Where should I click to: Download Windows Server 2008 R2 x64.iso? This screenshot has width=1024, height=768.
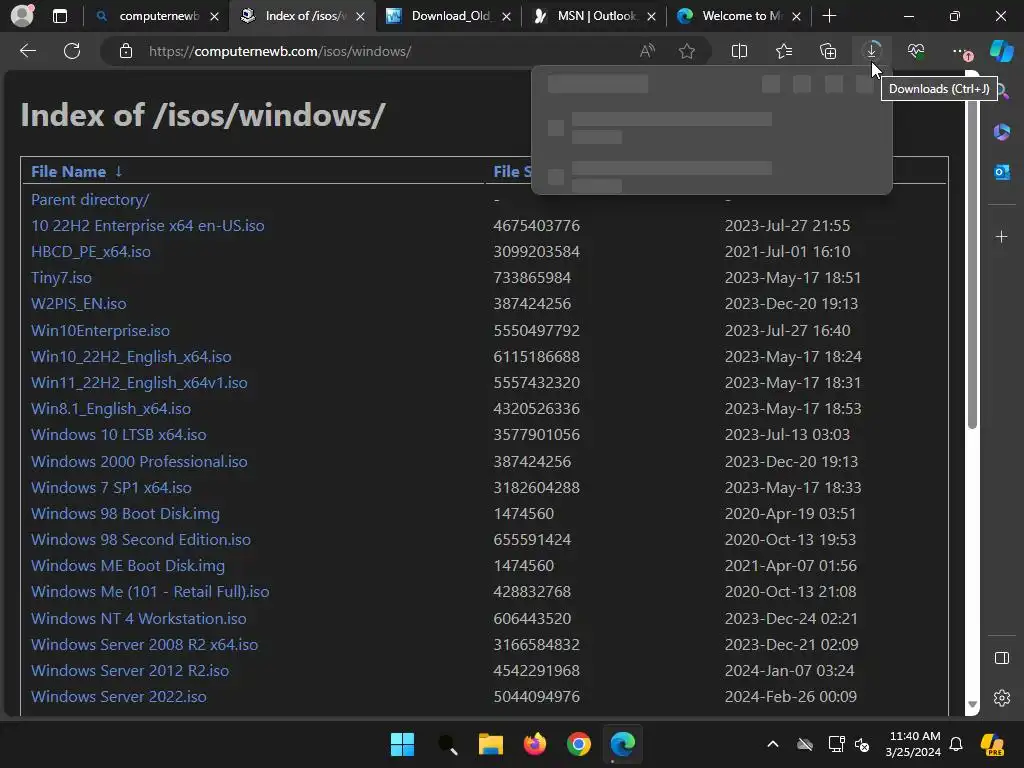[144, 644]
